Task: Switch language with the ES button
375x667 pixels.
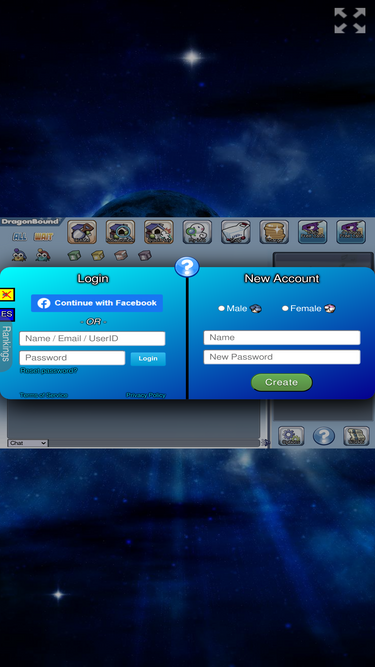Action: tap(7, 314)
